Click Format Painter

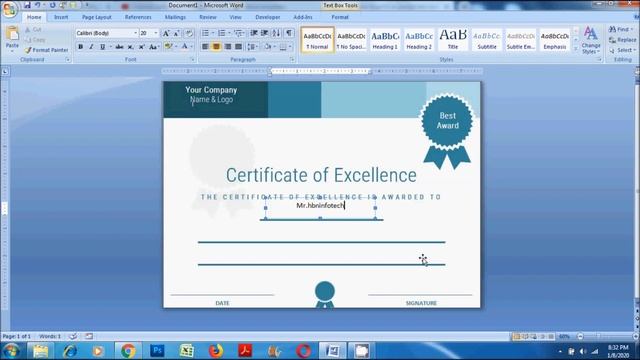point(46,50)
